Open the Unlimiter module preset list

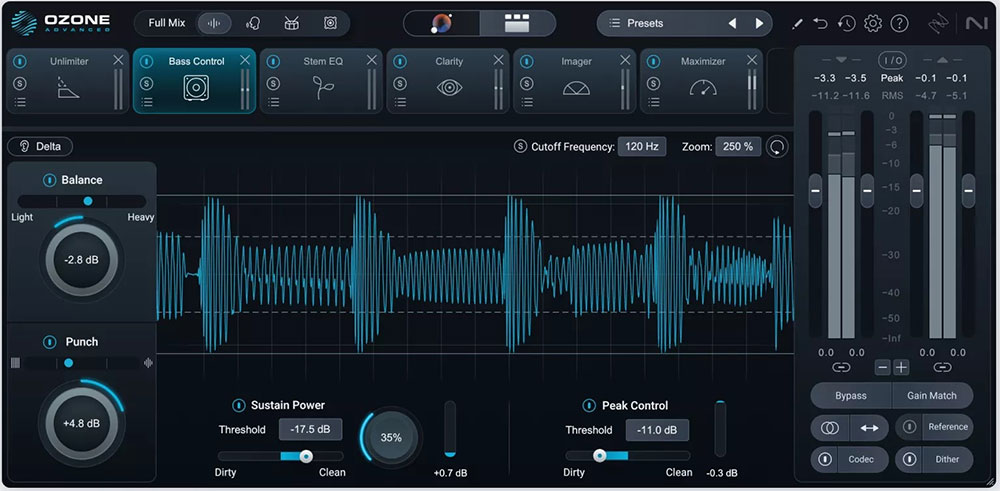click(20, 102)
